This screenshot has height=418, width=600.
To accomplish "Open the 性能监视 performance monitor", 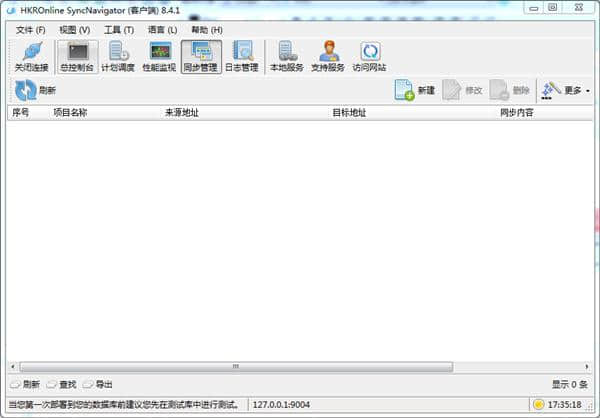I will tap(159, 57).
